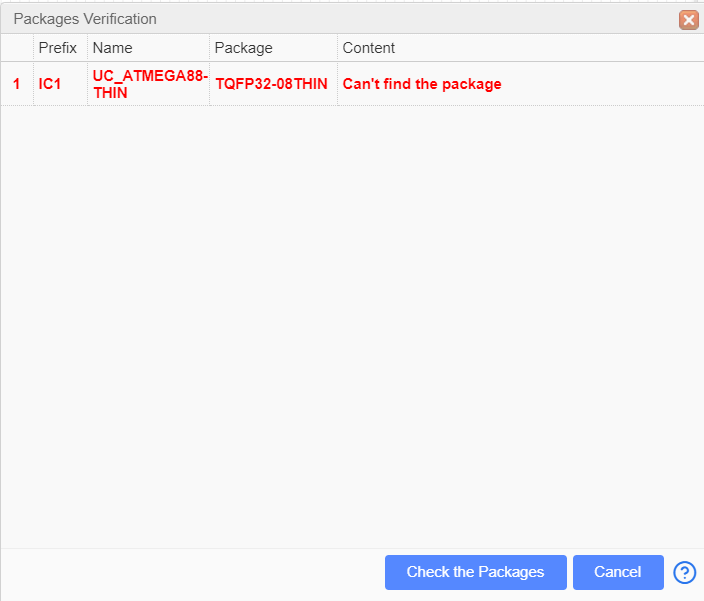Click the blue help question mark icon
Viewport: 704px width, 601px height.
point(685,572)
